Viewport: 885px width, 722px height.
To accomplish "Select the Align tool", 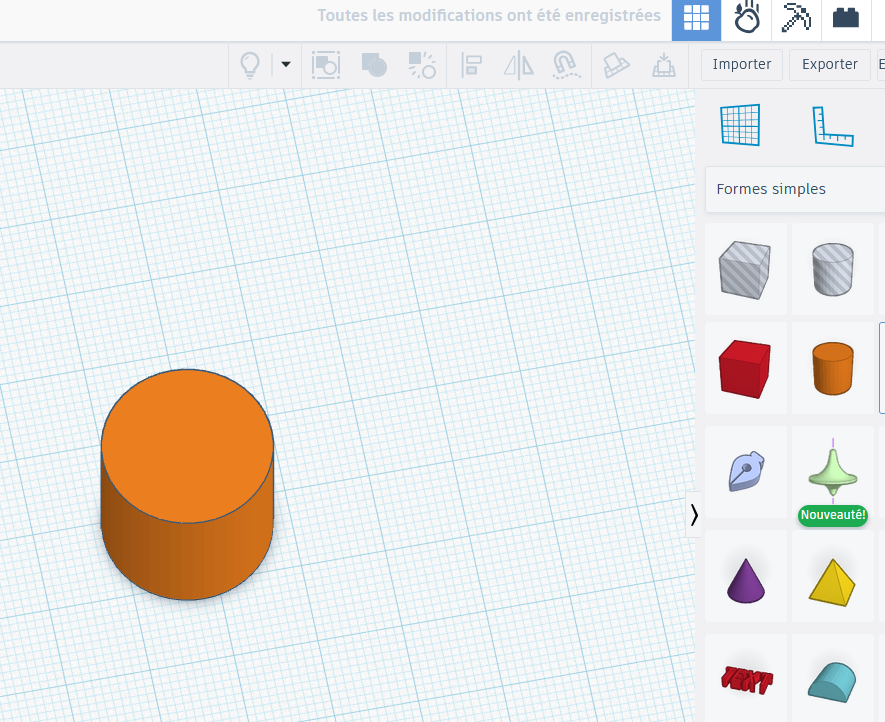I will coord(471,65).
